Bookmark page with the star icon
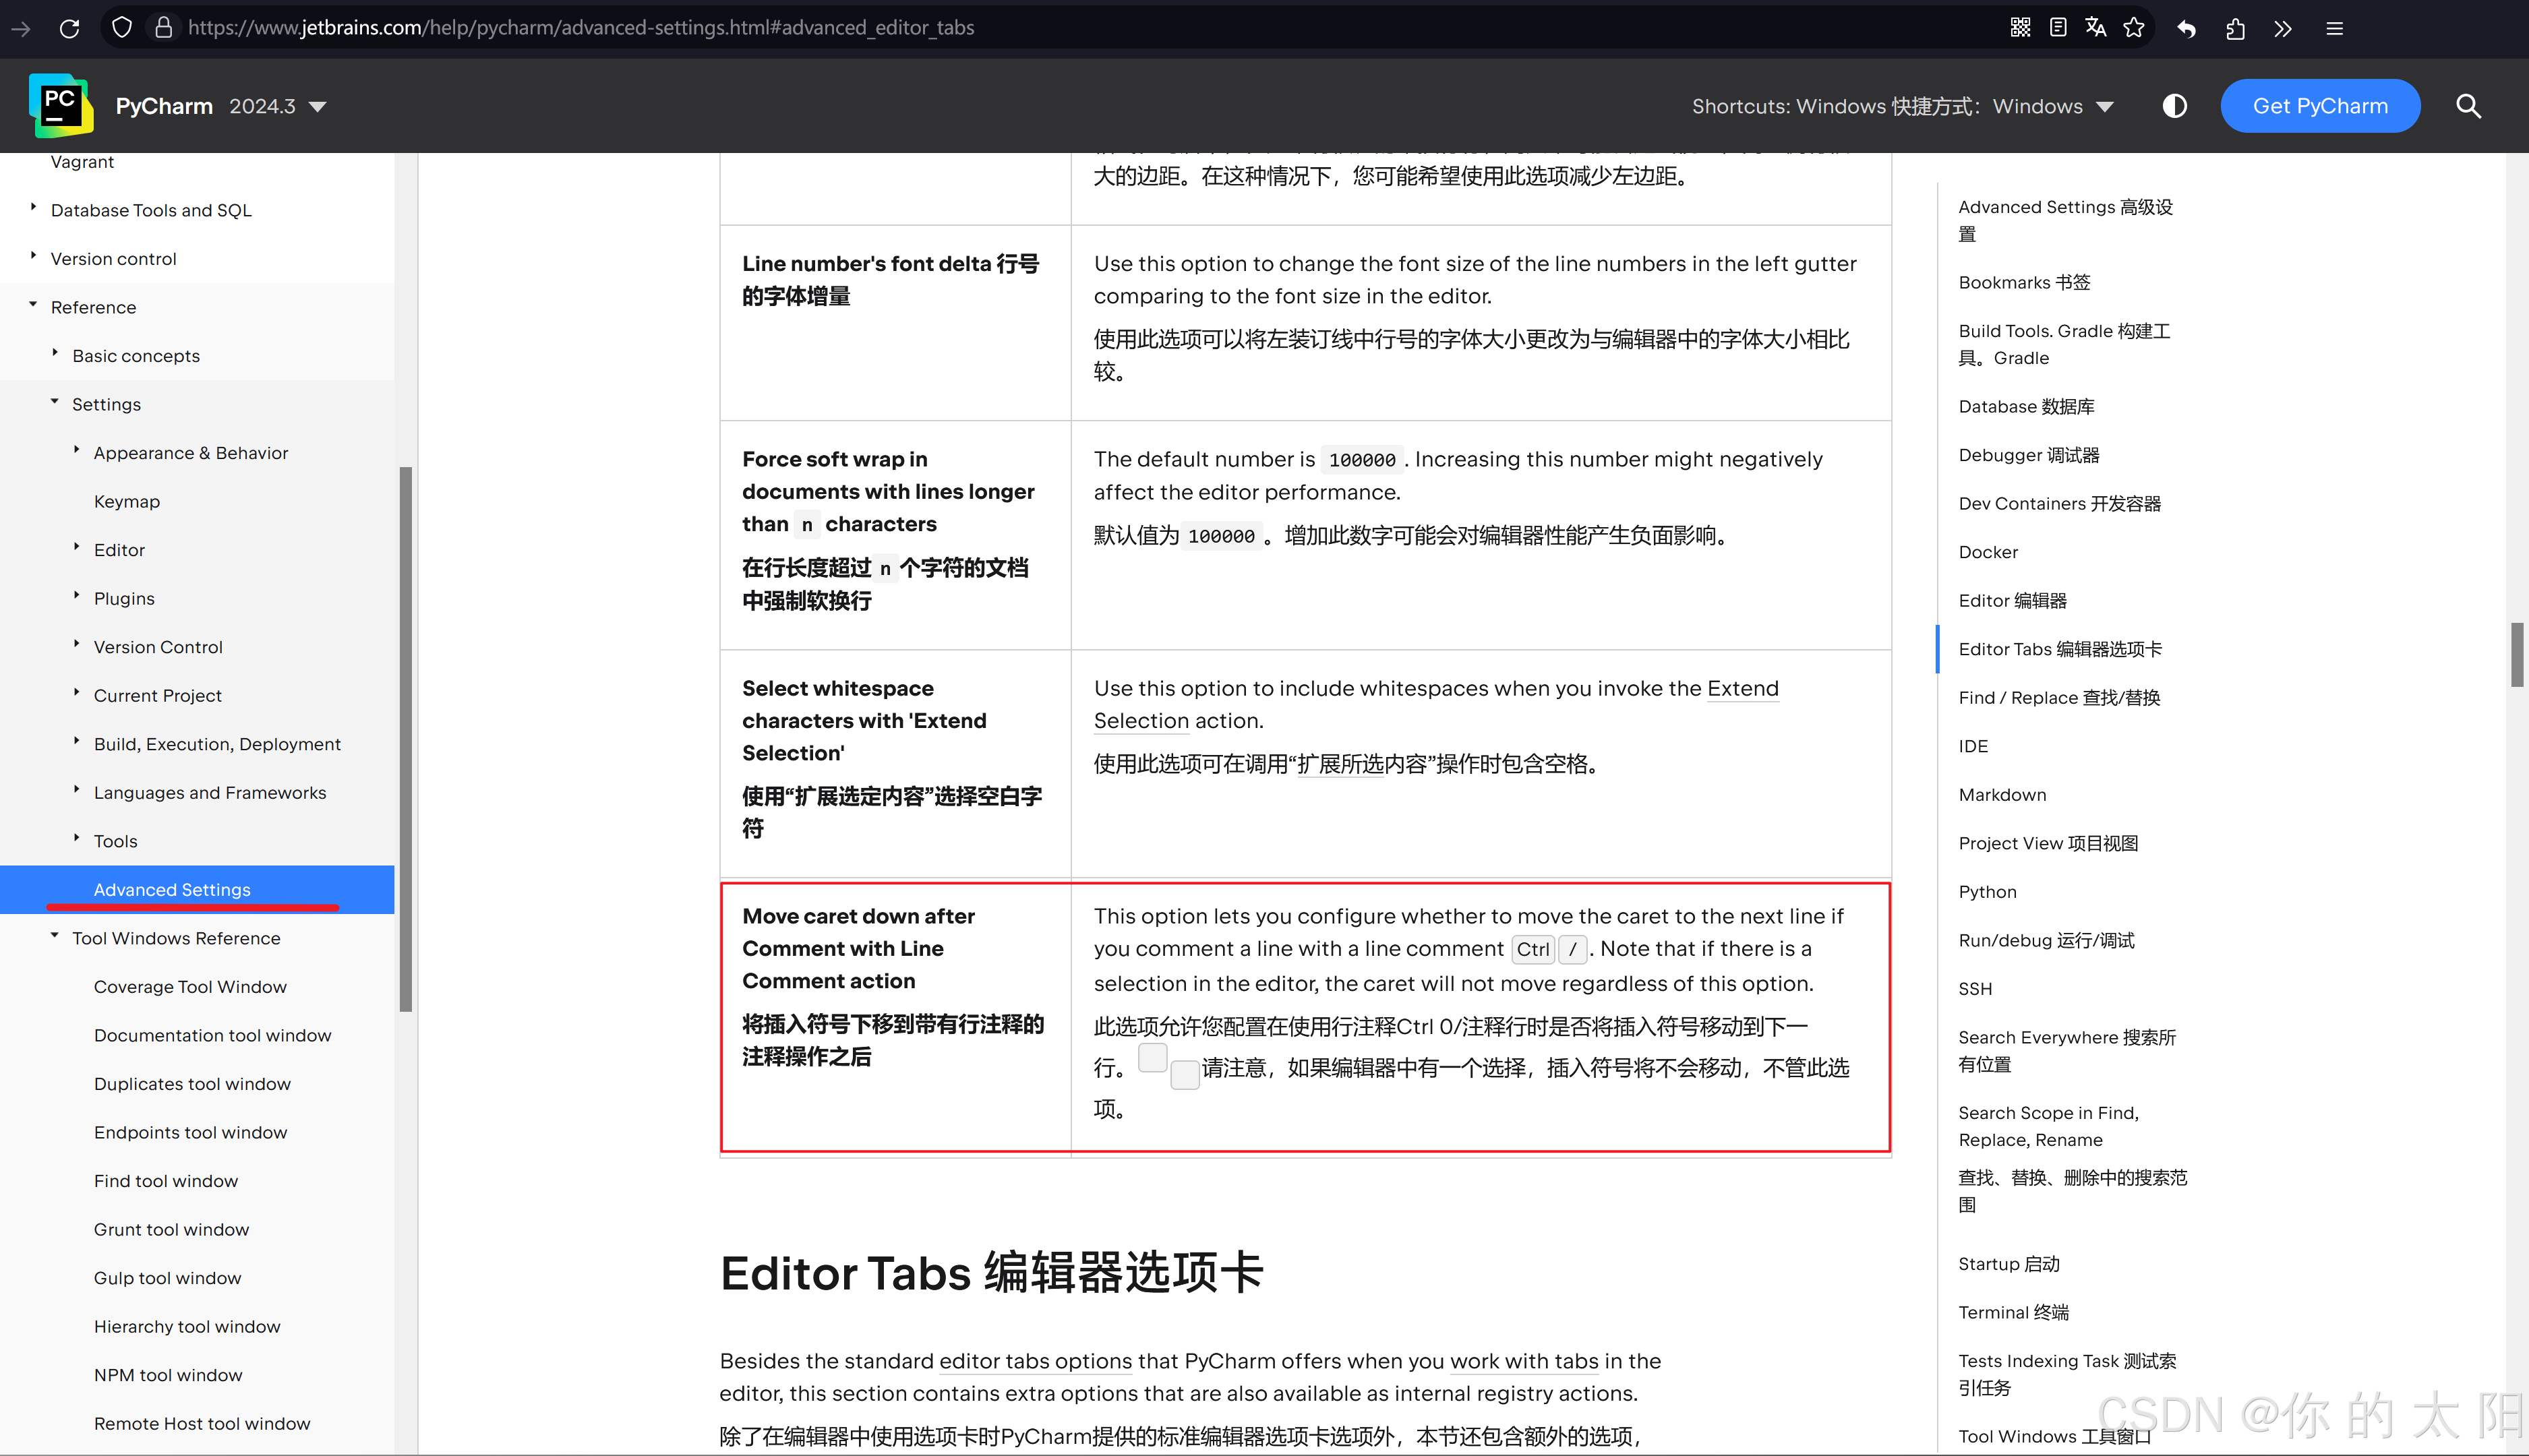2529x1456 pixels. (x=2133, y=28)
